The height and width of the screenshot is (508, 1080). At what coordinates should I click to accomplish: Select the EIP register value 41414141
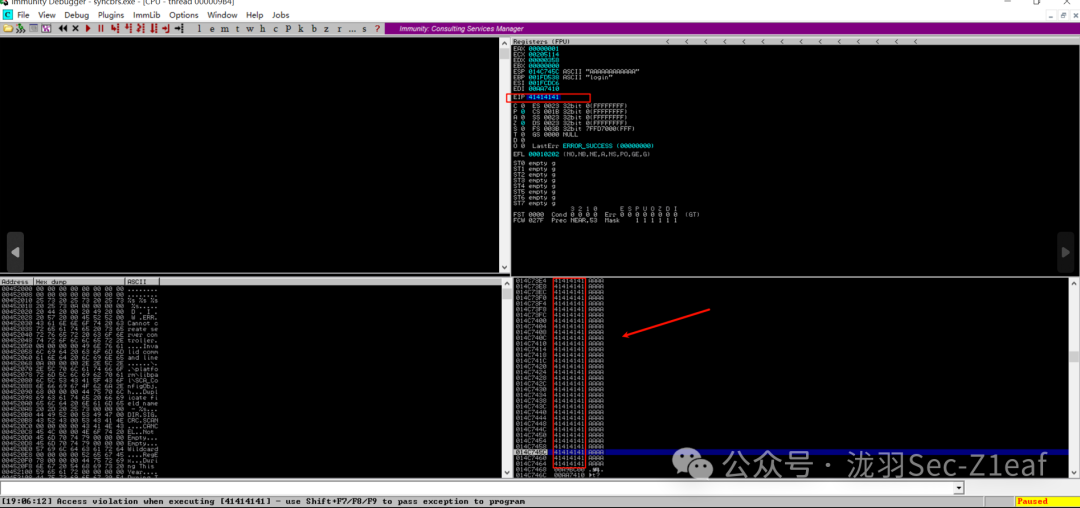(x=544, y=97)
